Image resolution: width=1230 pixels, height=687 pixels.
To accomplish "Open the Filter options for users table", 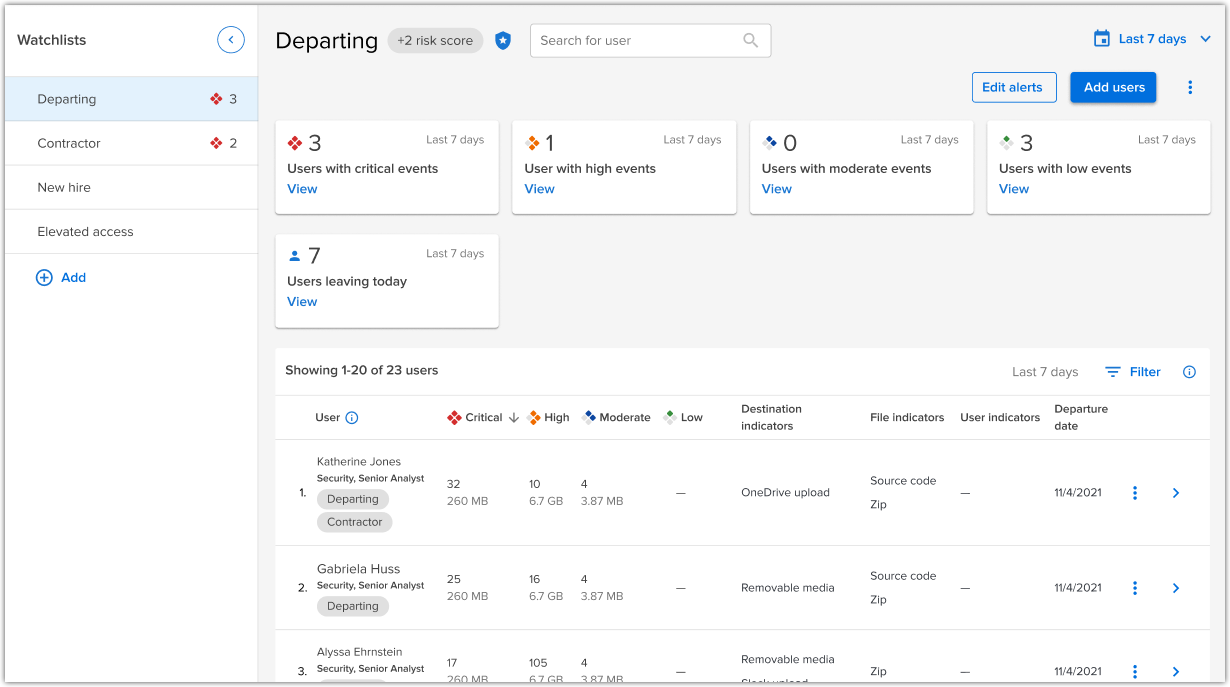I will pyautogui.click(x=1133, y=372).
